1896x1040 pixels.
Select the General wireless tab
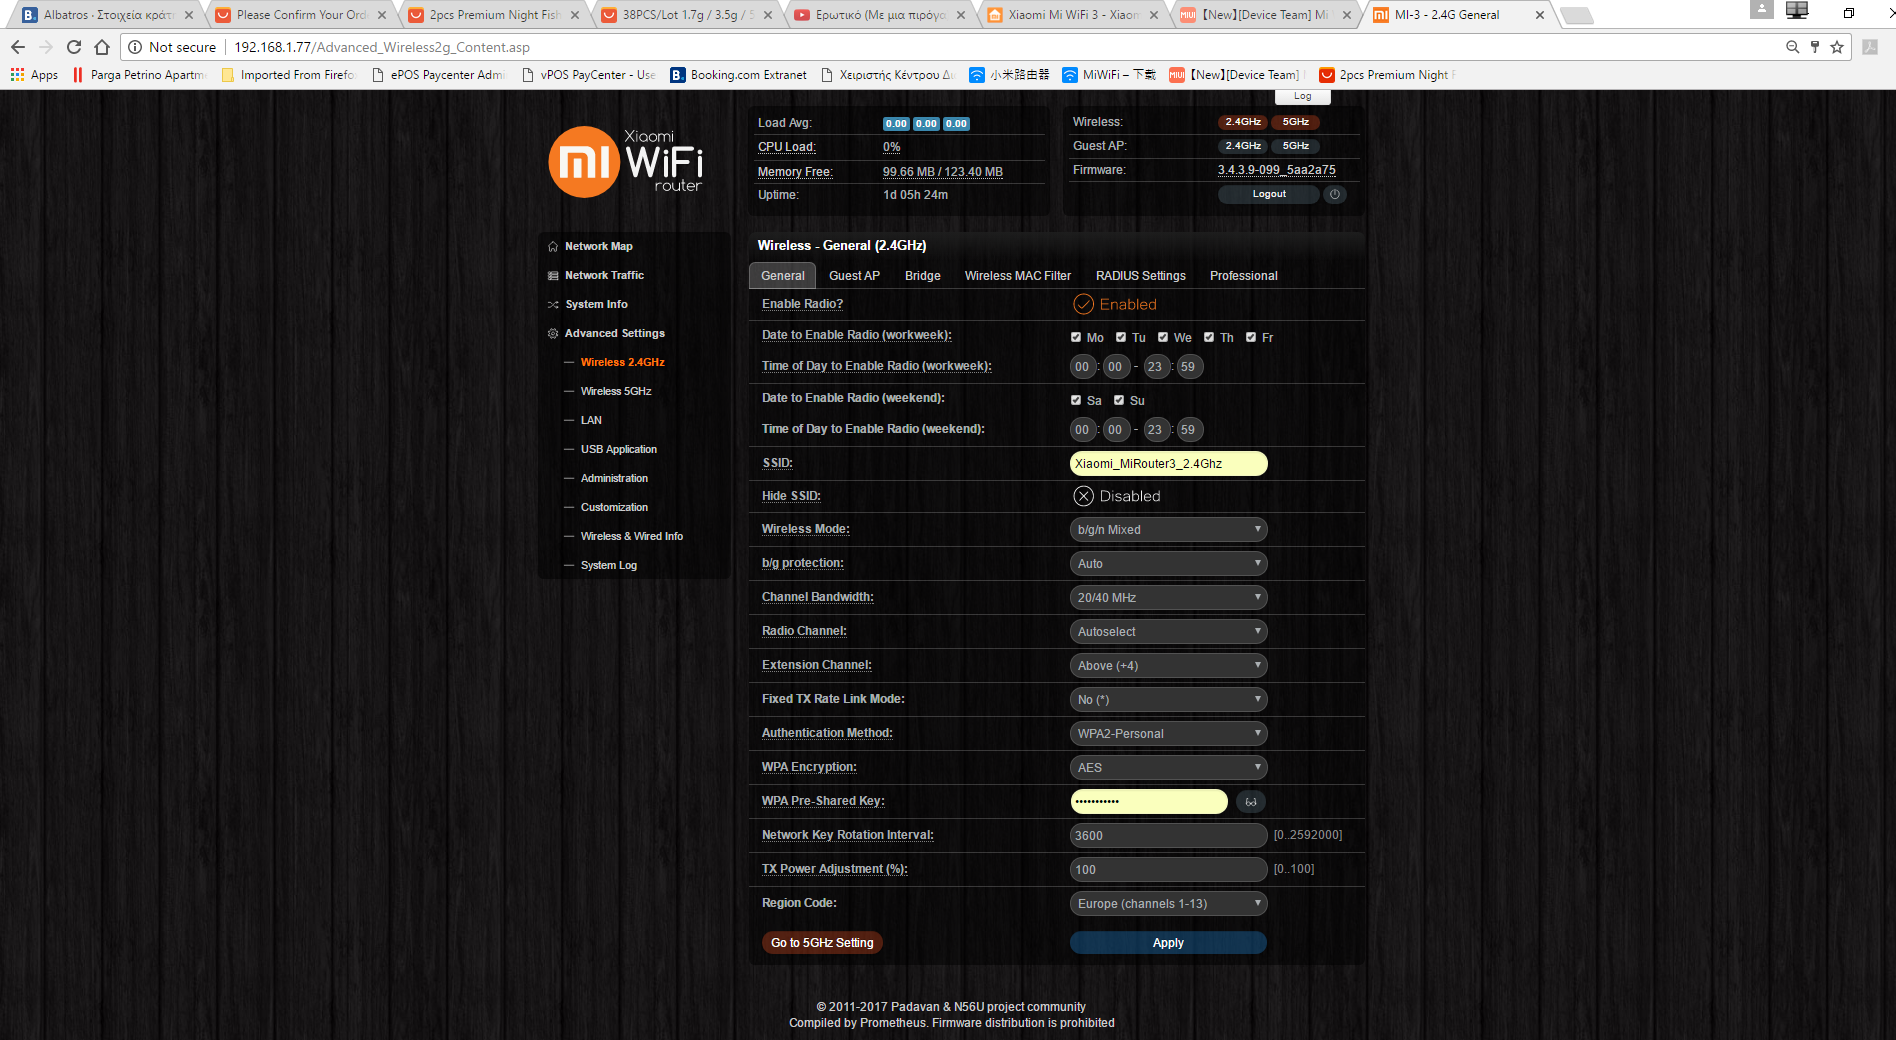782,276
